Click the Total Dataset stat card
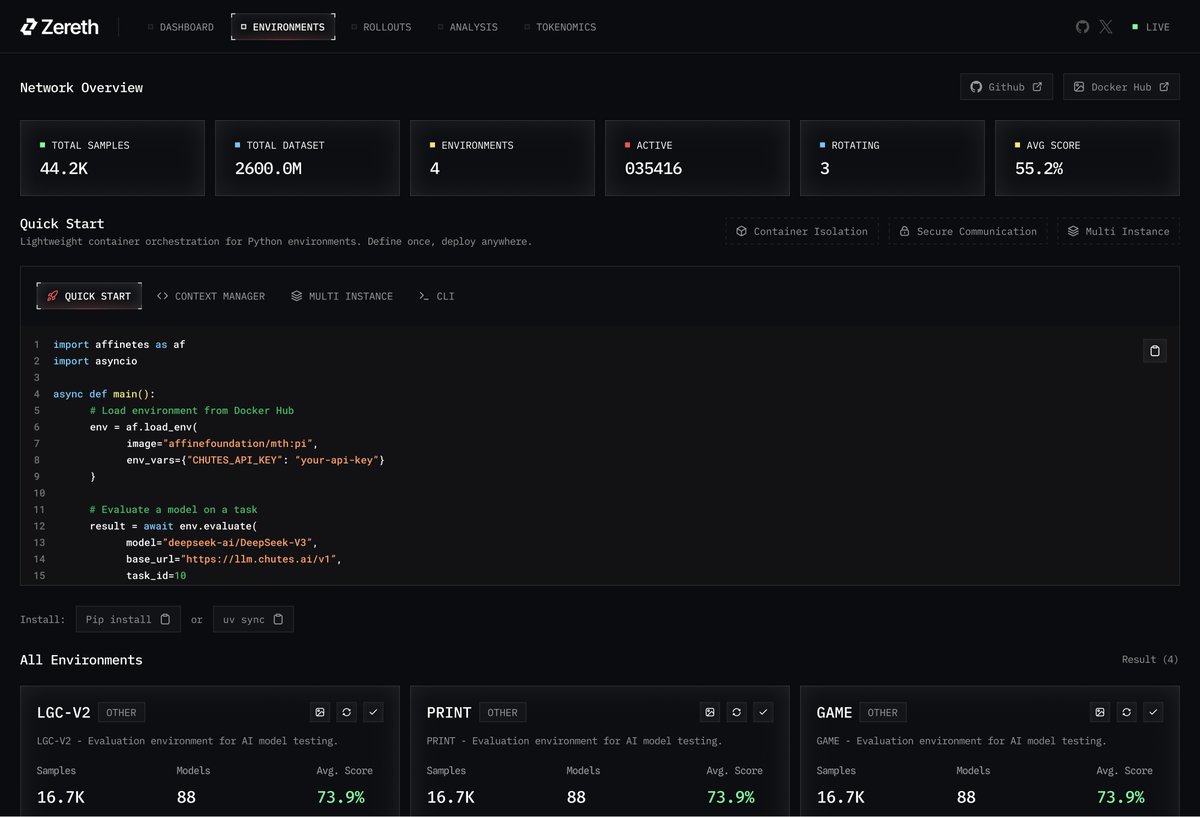1200x817 pixels. pos(307,158)
